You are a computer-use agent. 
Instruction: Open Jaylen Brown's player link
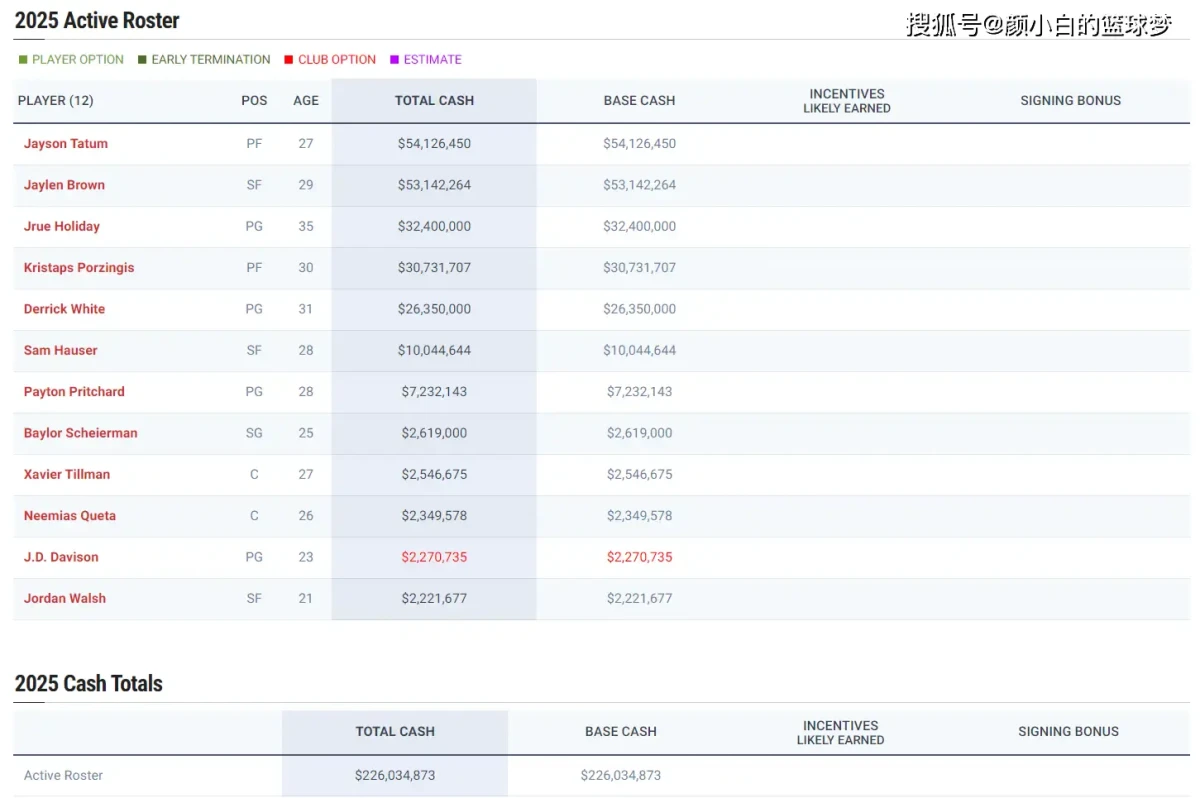tap(64, 185)
